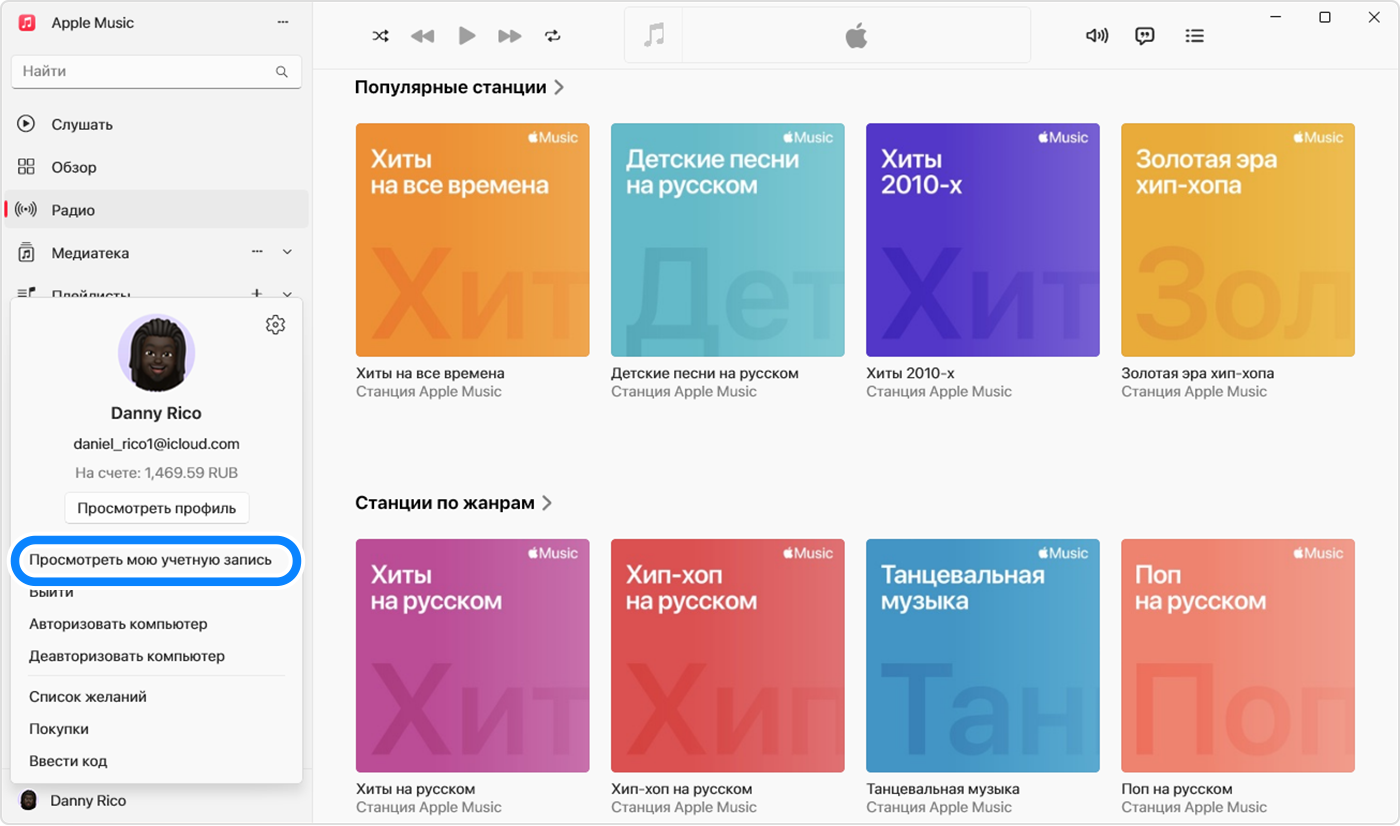Click the search field Найти
Image resolution: width=1400 pixels, height=826 pixels.
pos(156,72)
